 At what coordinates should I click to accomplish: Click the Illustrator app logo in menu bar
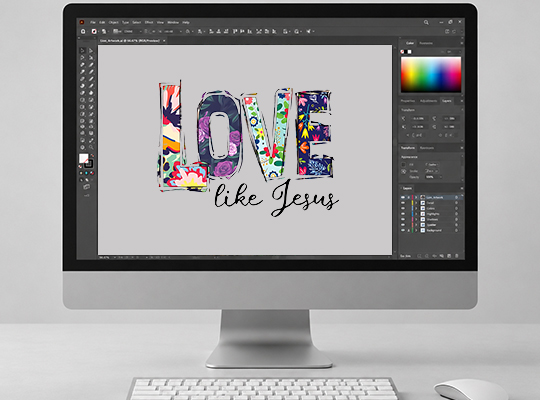(x=82, y=22)
